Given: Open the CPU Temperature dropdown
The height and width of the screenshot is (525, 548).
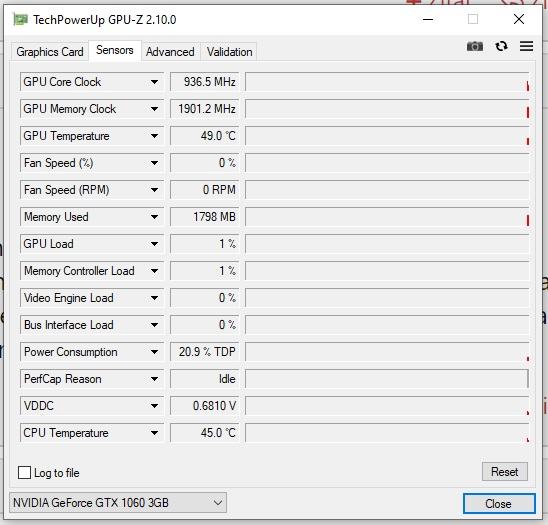Looking at the screenshot, I should [92, 433].
